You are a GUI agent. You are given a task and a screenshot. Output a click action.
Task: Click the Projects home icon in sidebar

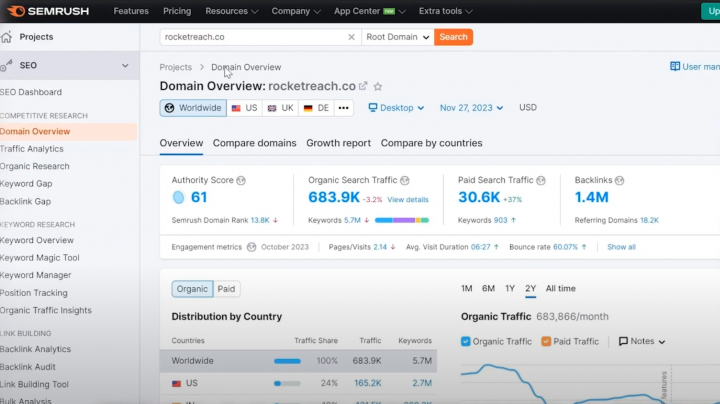click(7, 37)
